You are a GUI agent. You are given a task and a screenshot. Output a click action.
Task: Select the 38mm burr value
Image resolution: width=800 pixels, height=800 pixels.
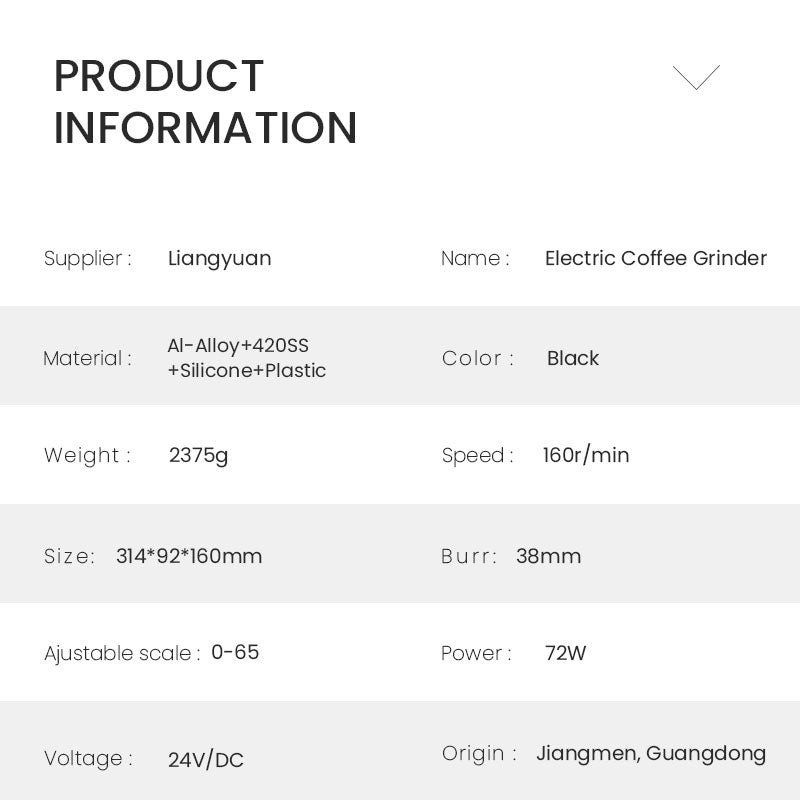coord(548,556)
